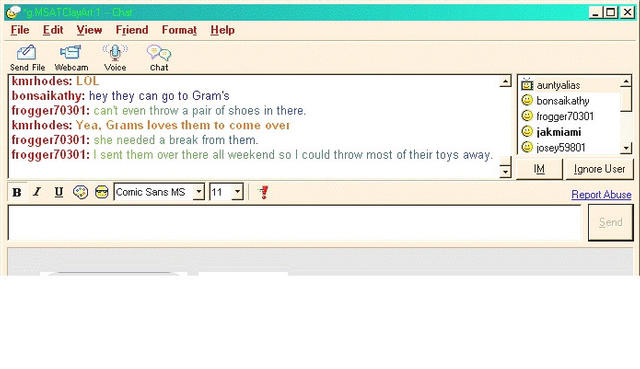Toggle Underline text formatting

click(59, 192)
